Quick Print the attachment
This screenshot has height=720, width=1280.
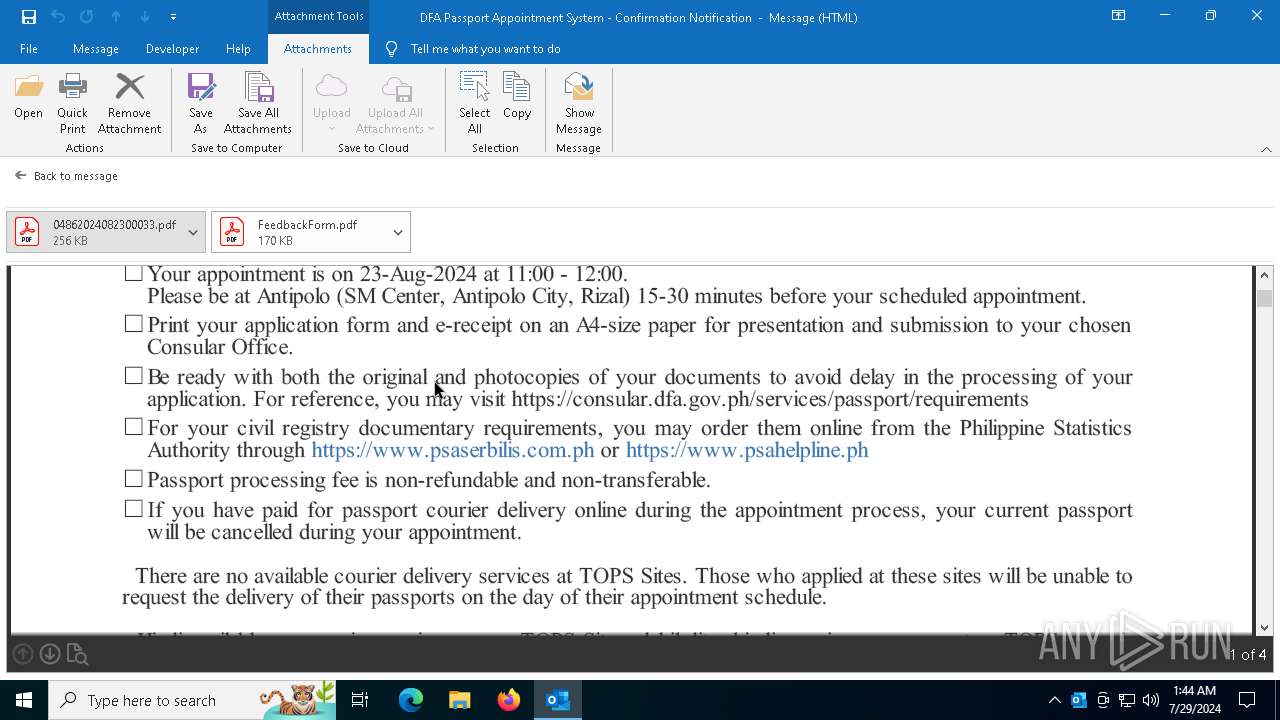coord(72,104)
